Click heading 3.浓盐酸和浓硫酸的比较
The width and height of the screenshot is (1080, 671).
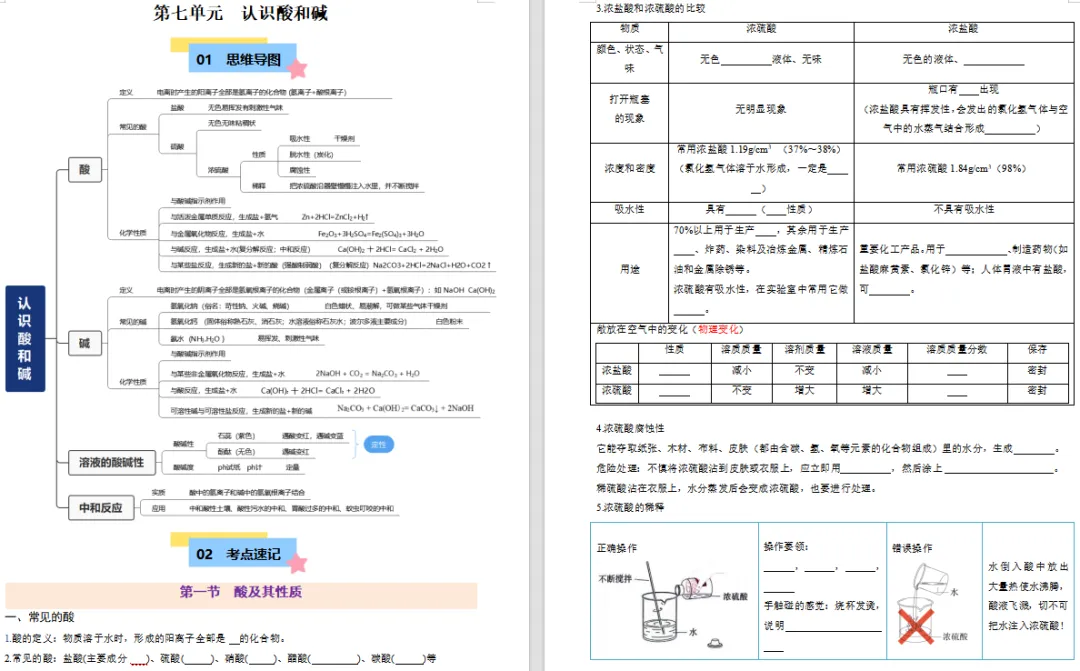[x=651, y=8]
